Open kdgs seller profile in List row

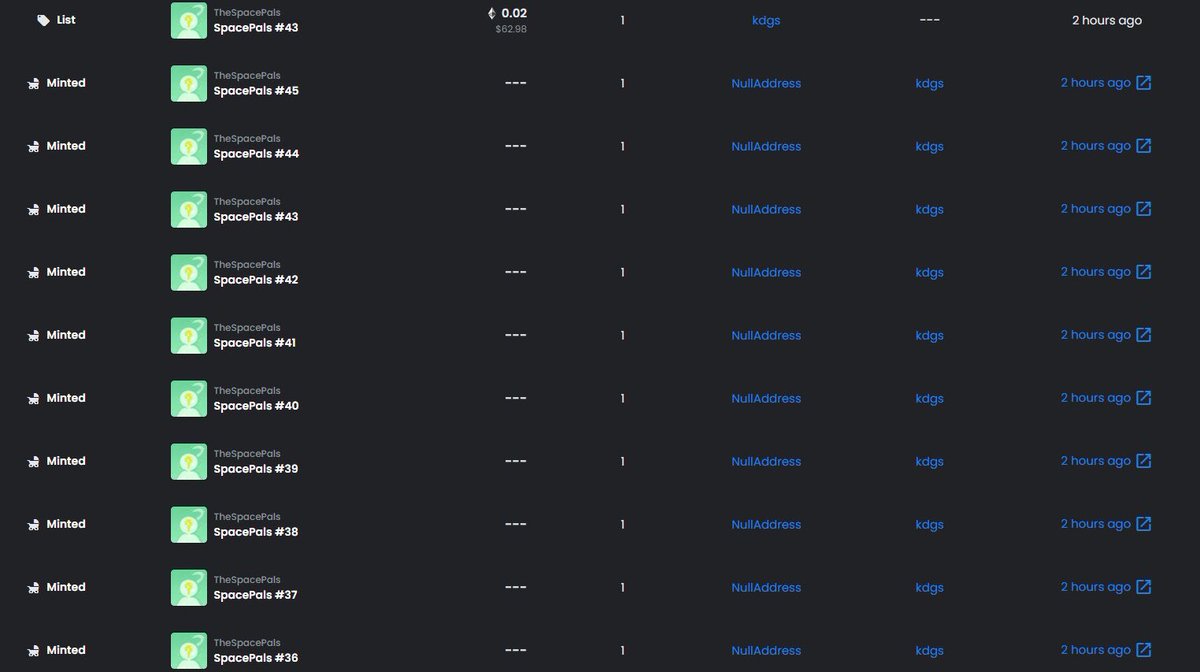[766, 20]
